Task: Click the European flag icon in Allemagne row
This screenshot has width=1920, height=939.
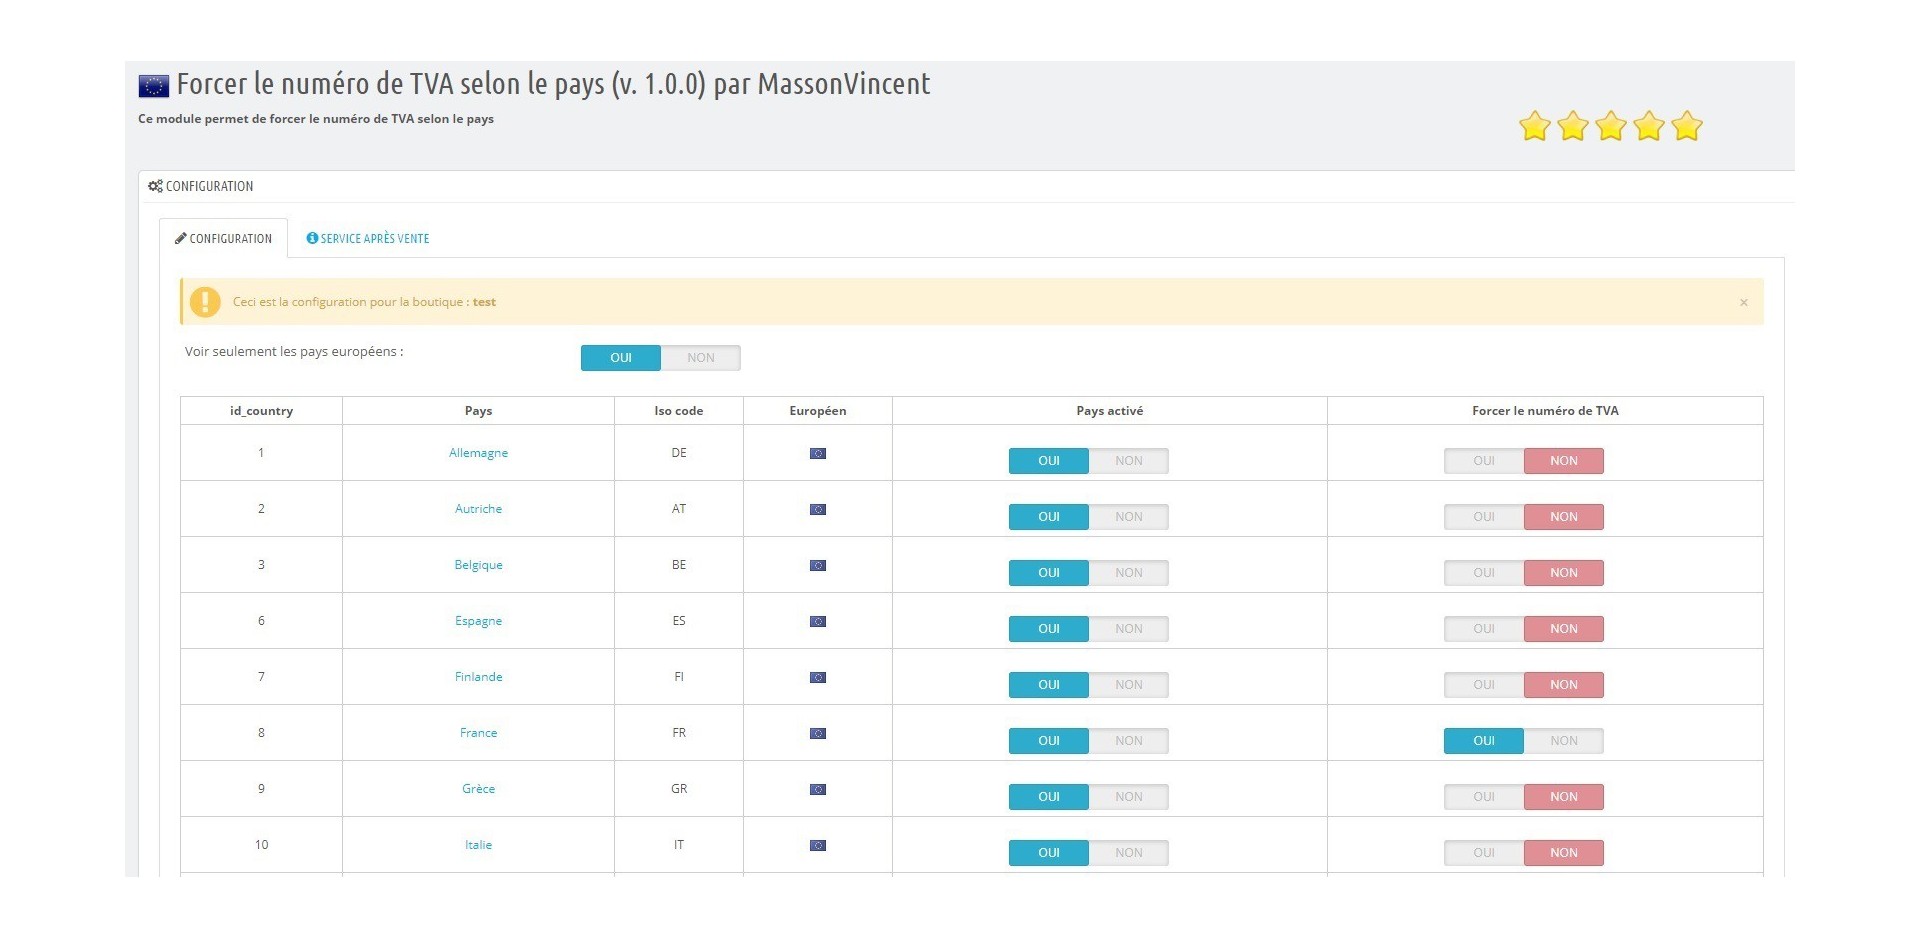Action: [x=817, y=454]
